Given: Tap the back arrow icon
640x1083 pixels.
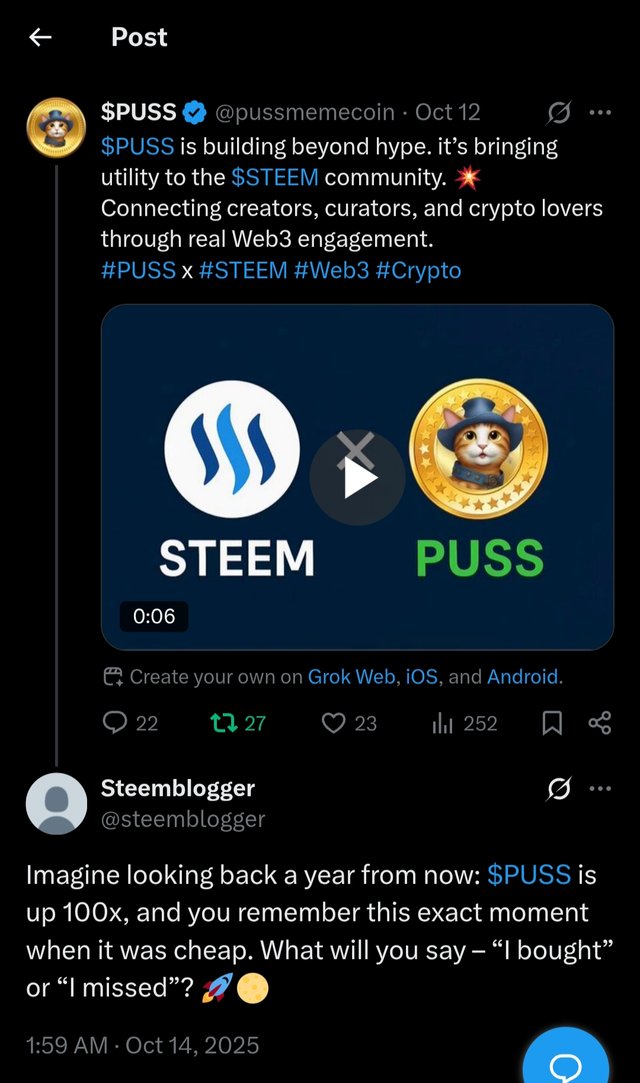Looking at the screenshot, I should pos(40,37).
